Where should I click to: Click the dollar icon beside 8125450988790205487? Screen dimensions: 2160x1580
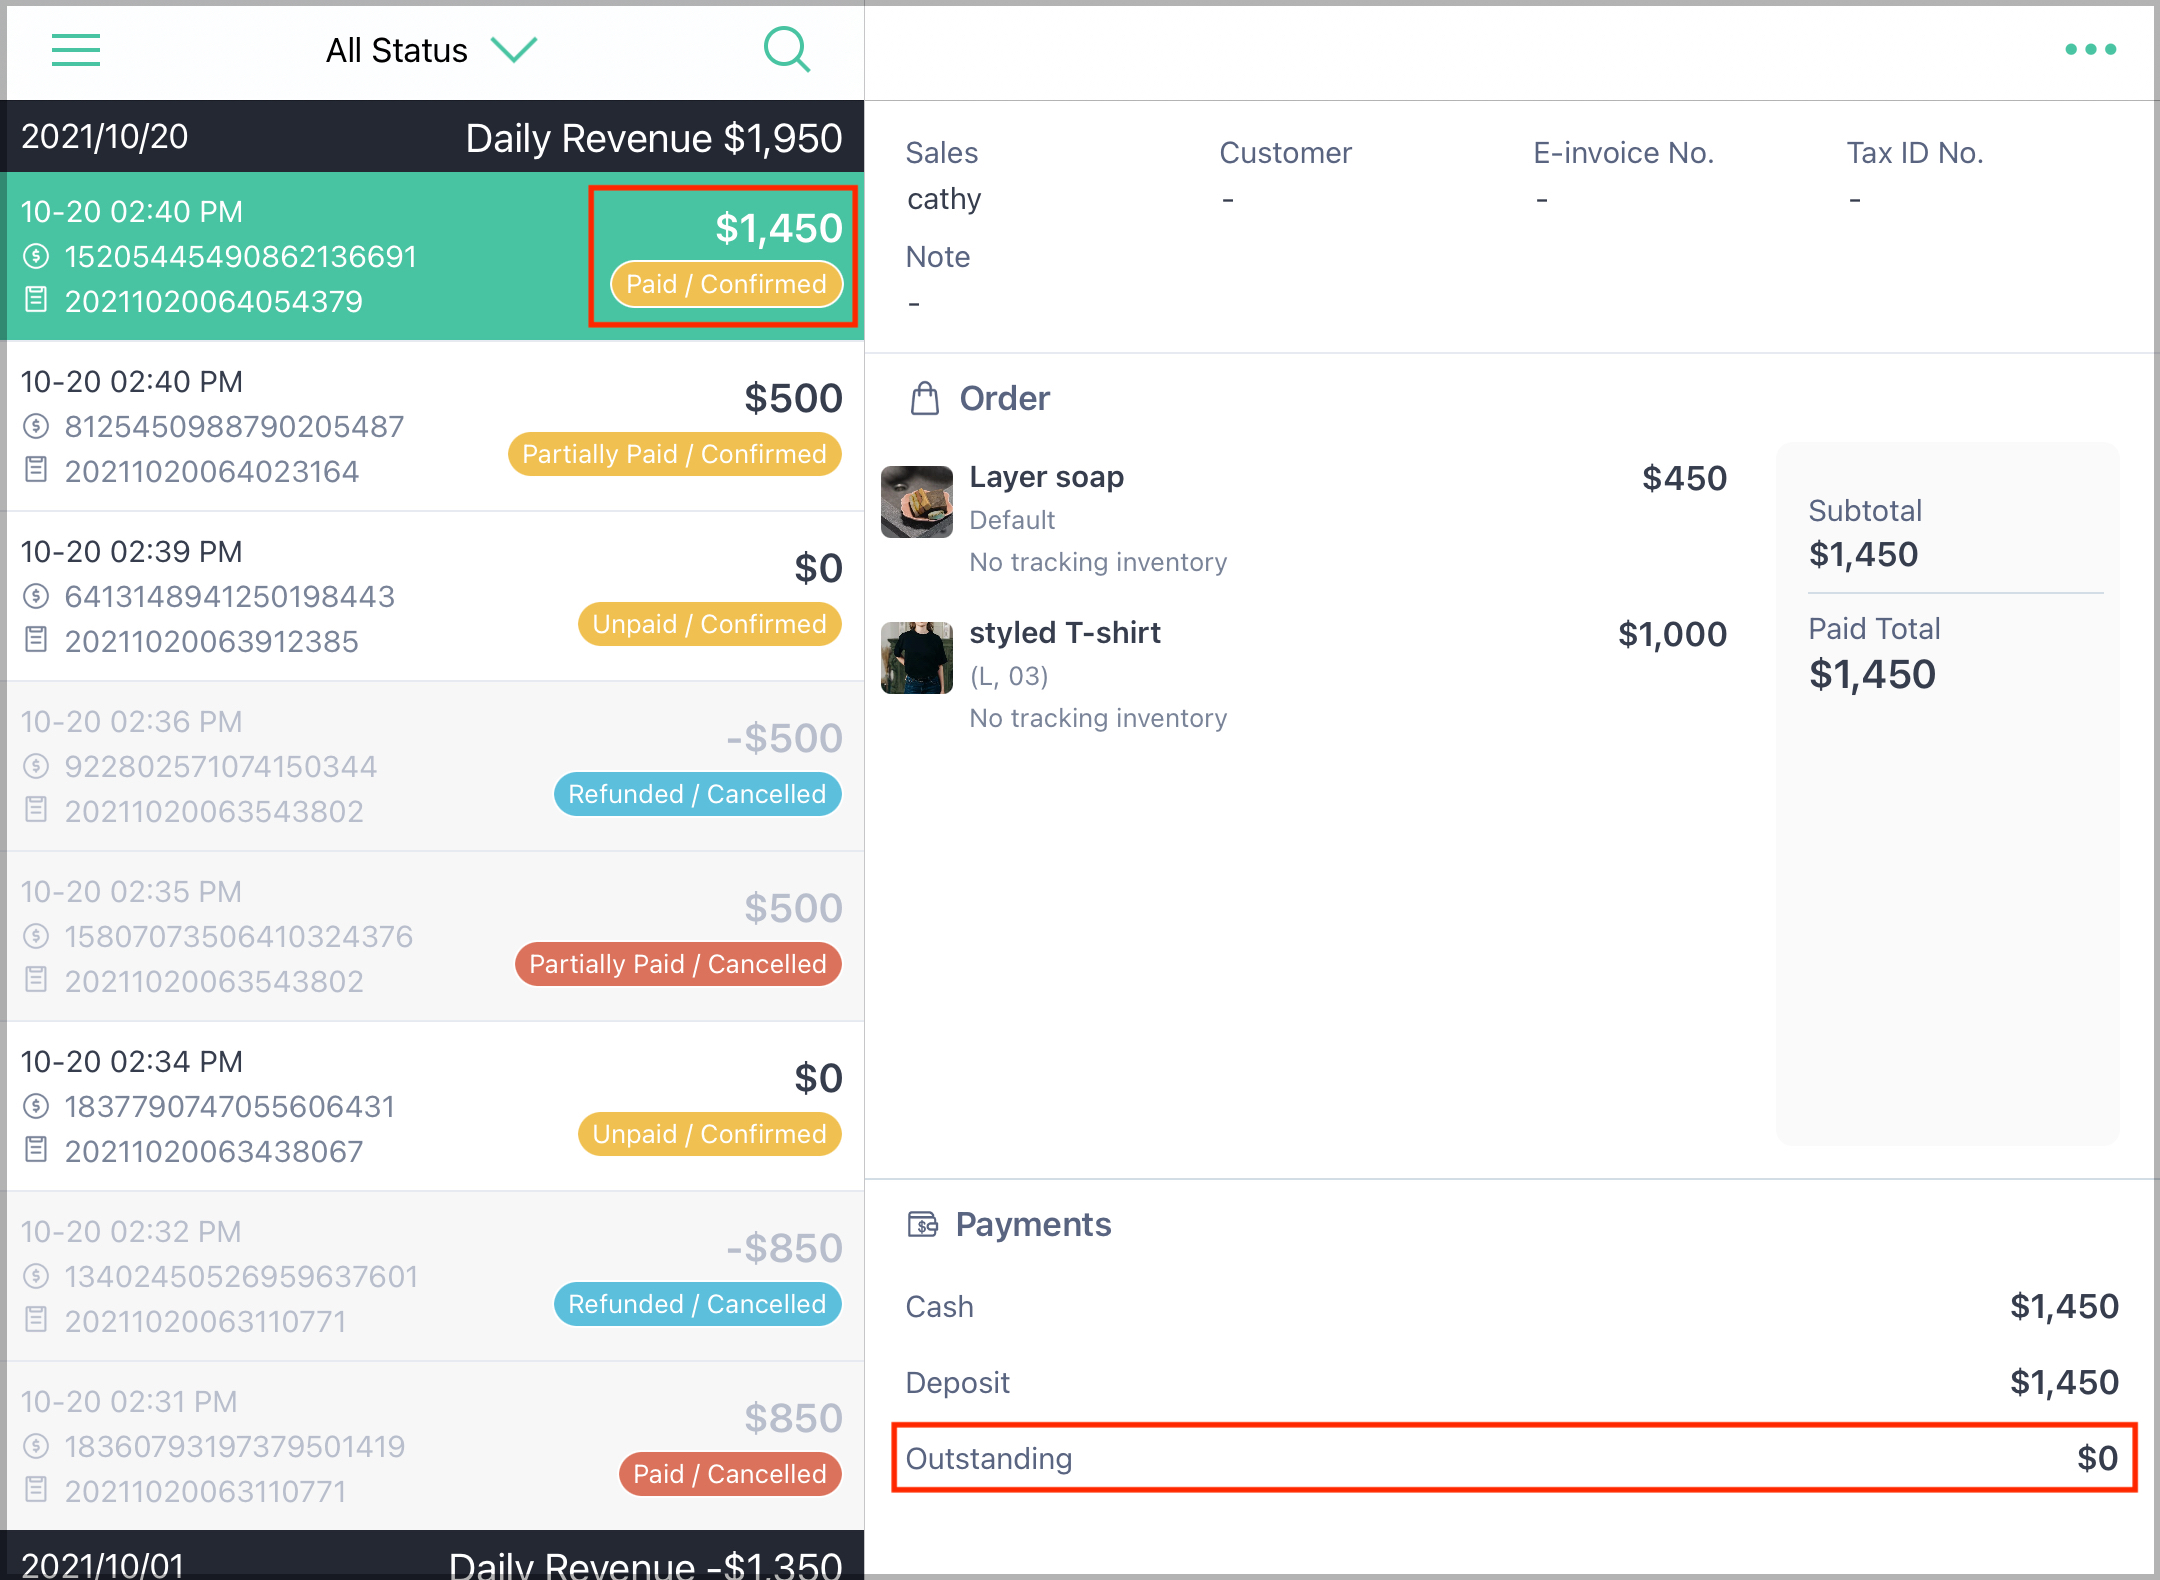pyautogui.click(x=36, y=427)
